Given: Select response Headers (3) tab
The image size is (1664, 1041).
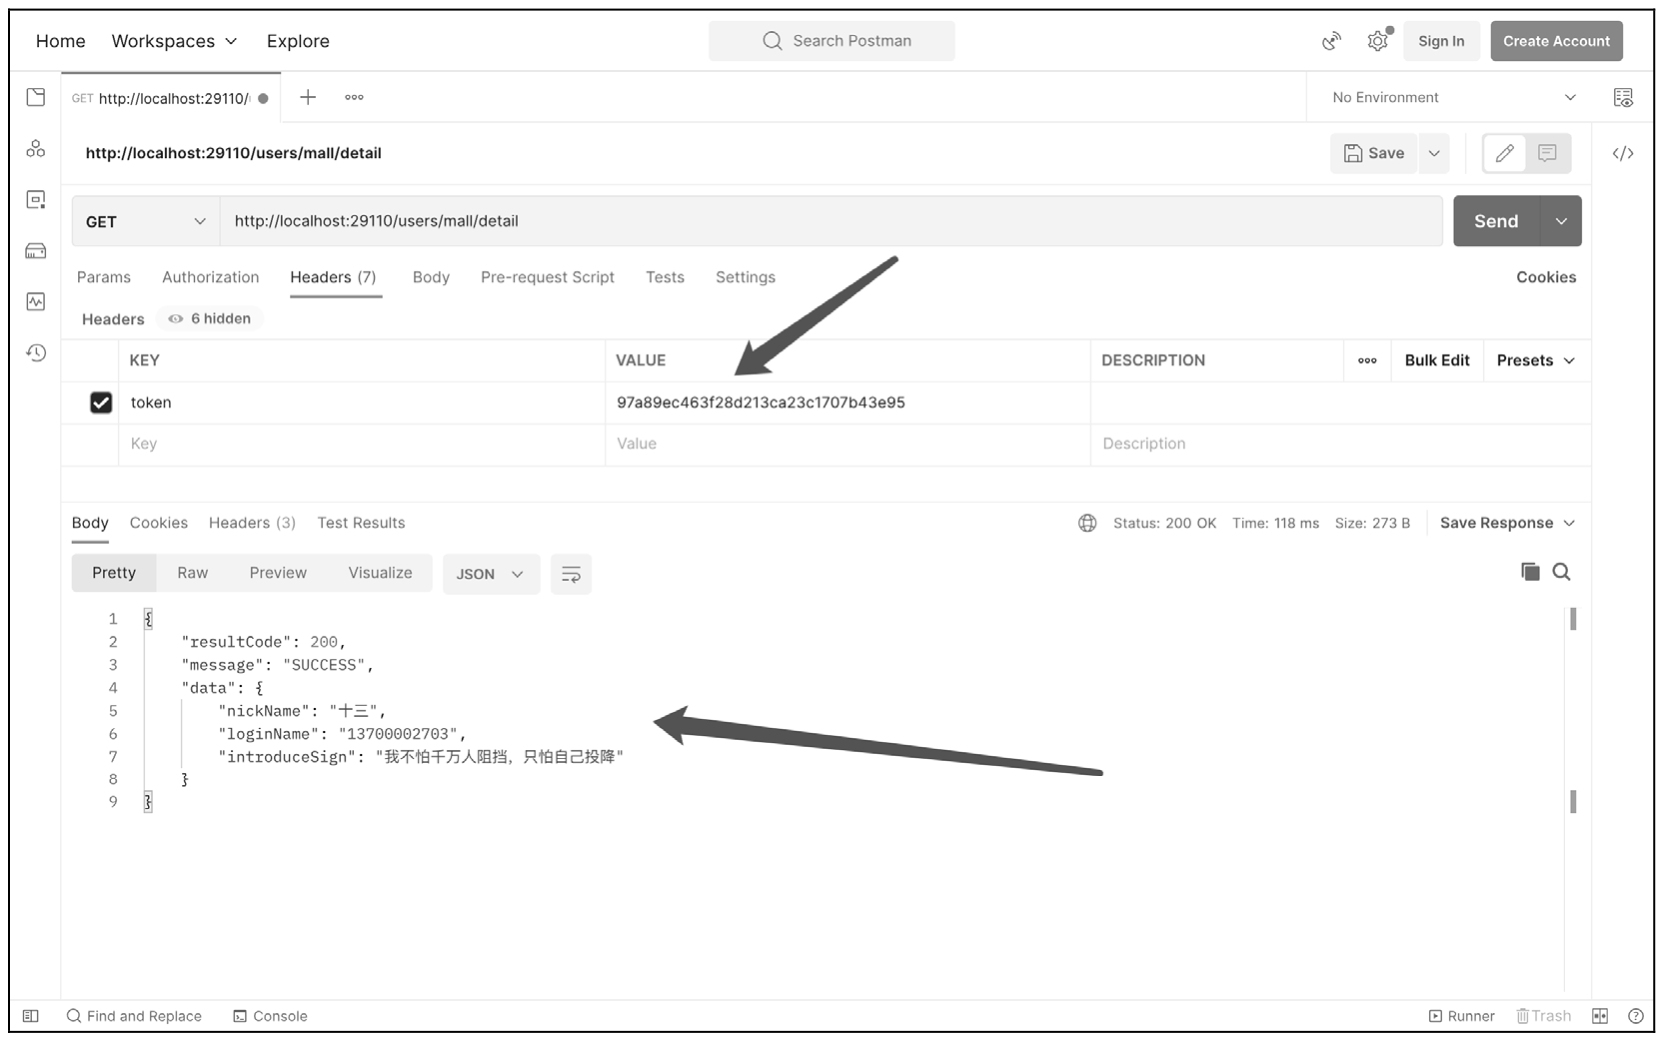Looking at the screenshot, I should [252, 523].
